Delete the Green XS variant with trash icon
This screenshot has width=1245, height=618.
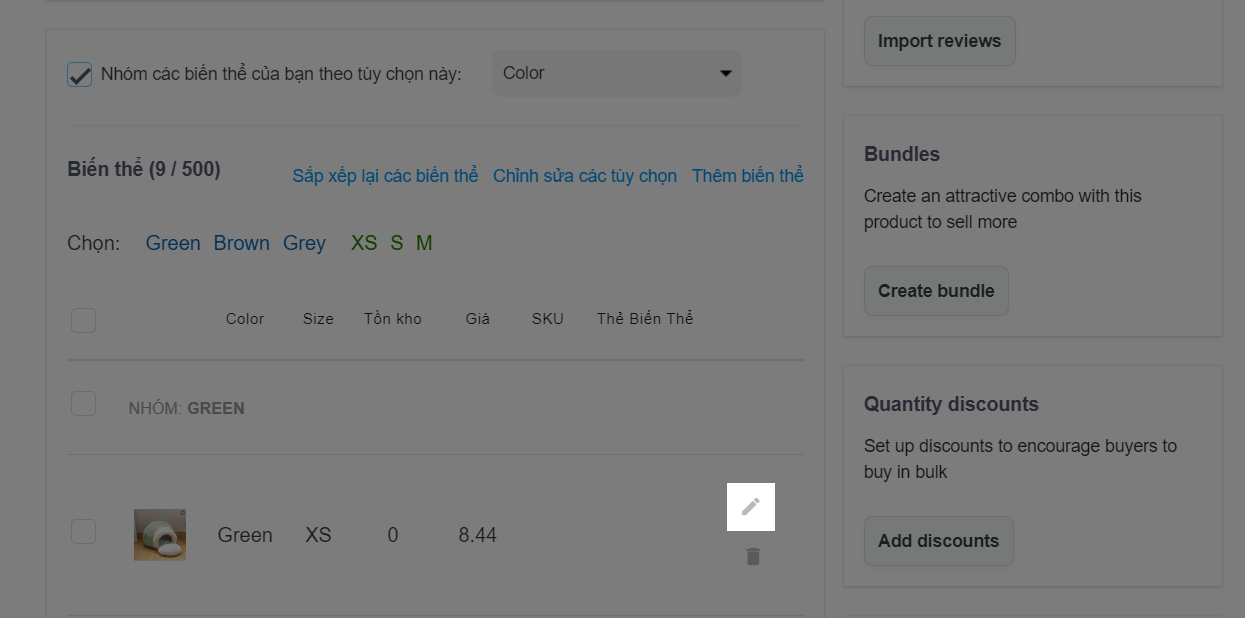[x=753, y=556]
